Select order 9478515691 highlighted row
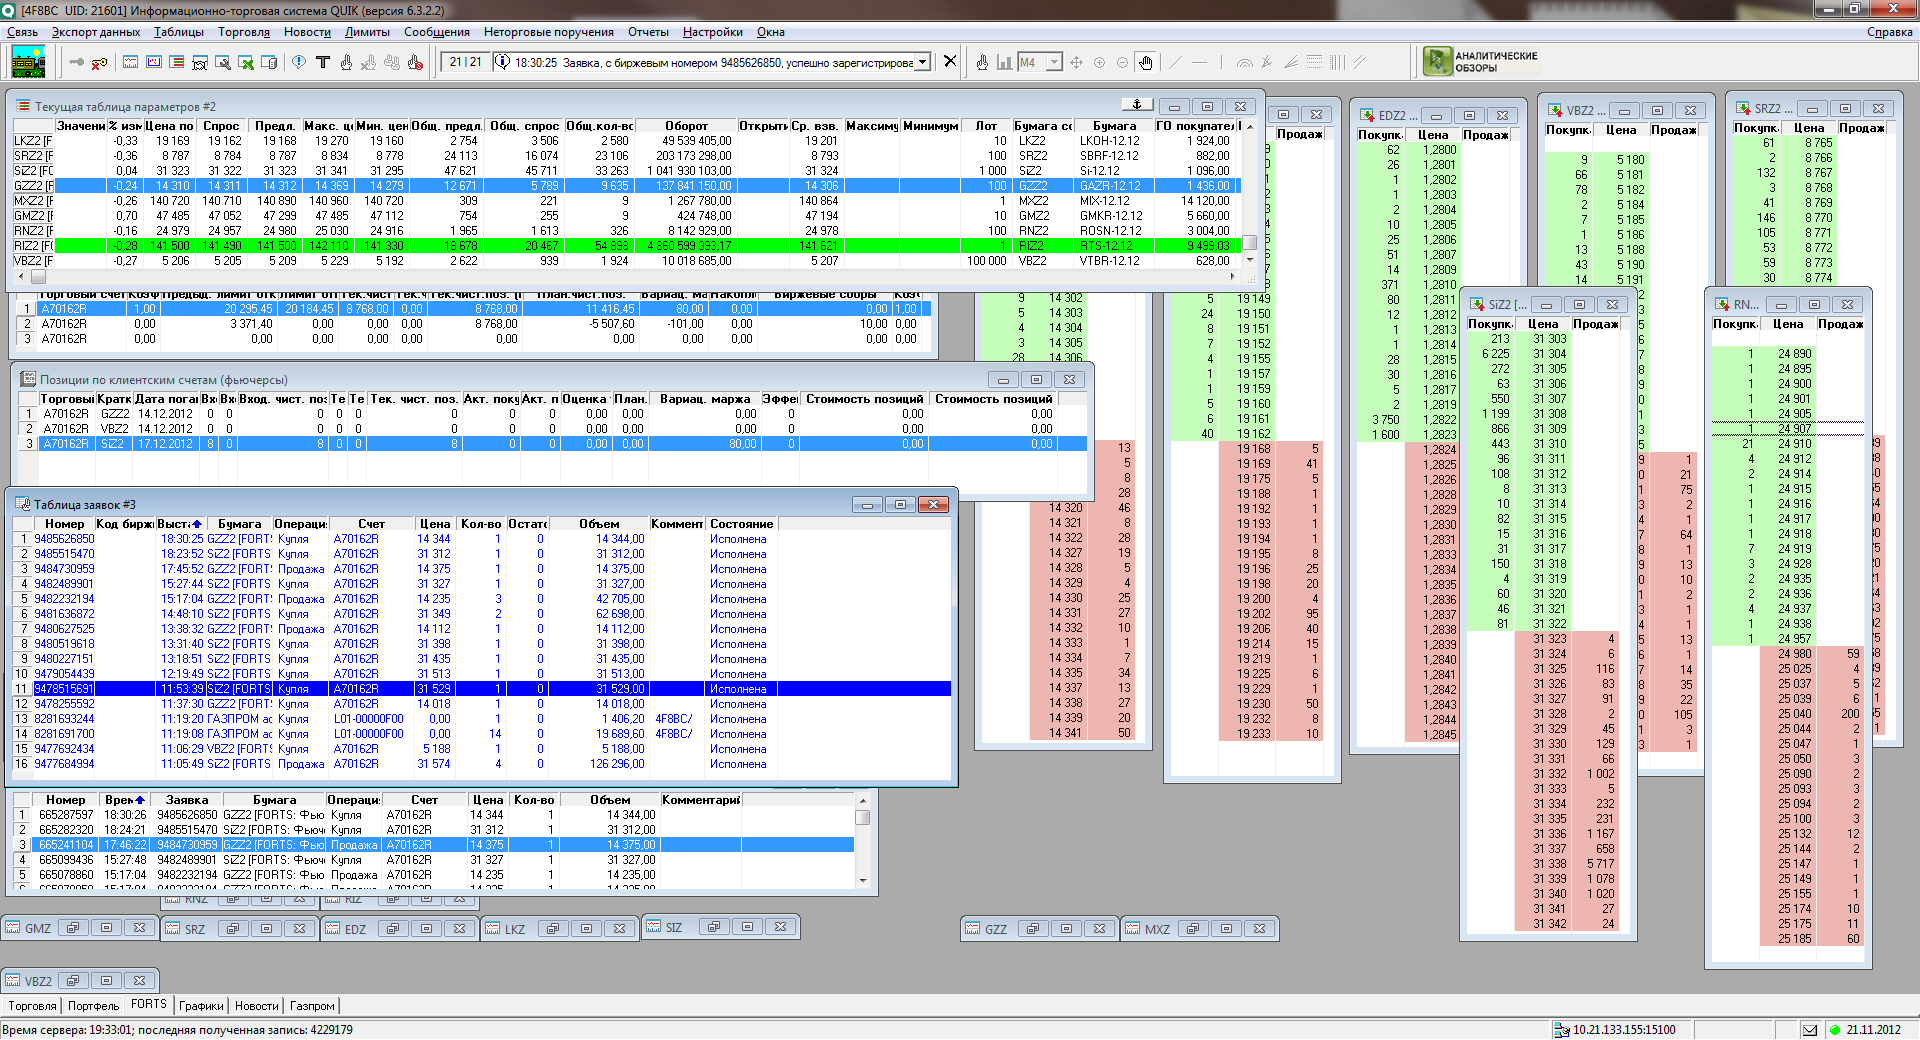This screenshot has width=1920, height=1040. pyautogui.click(x=482, y=689)
